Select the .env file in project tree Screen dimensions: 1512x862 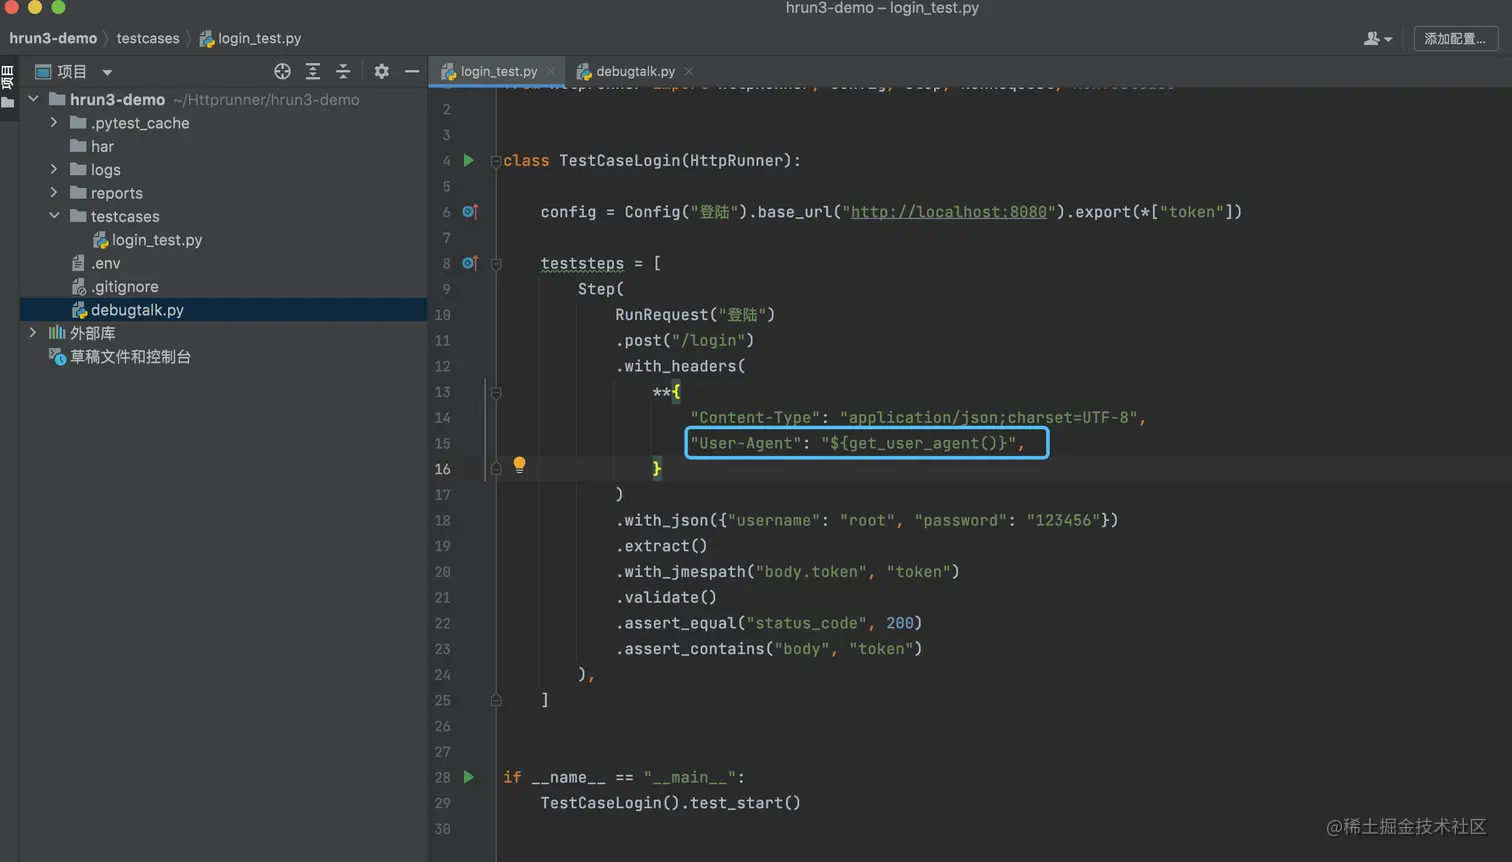pyautogui.click(x=105, y=263)
